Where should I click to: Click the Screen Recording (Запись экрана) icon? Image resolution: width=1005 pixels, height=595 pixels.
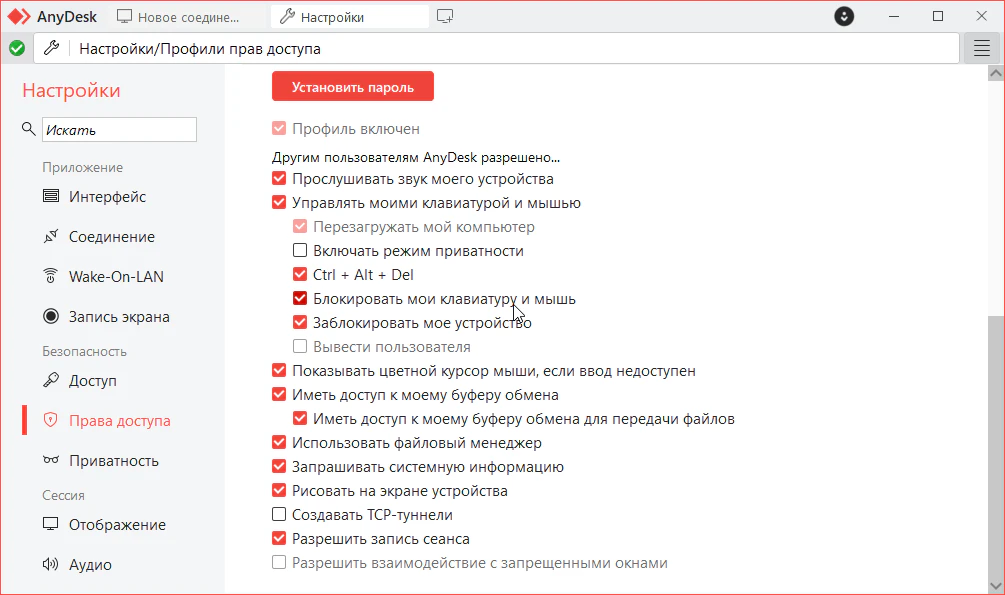coord(51,317)
